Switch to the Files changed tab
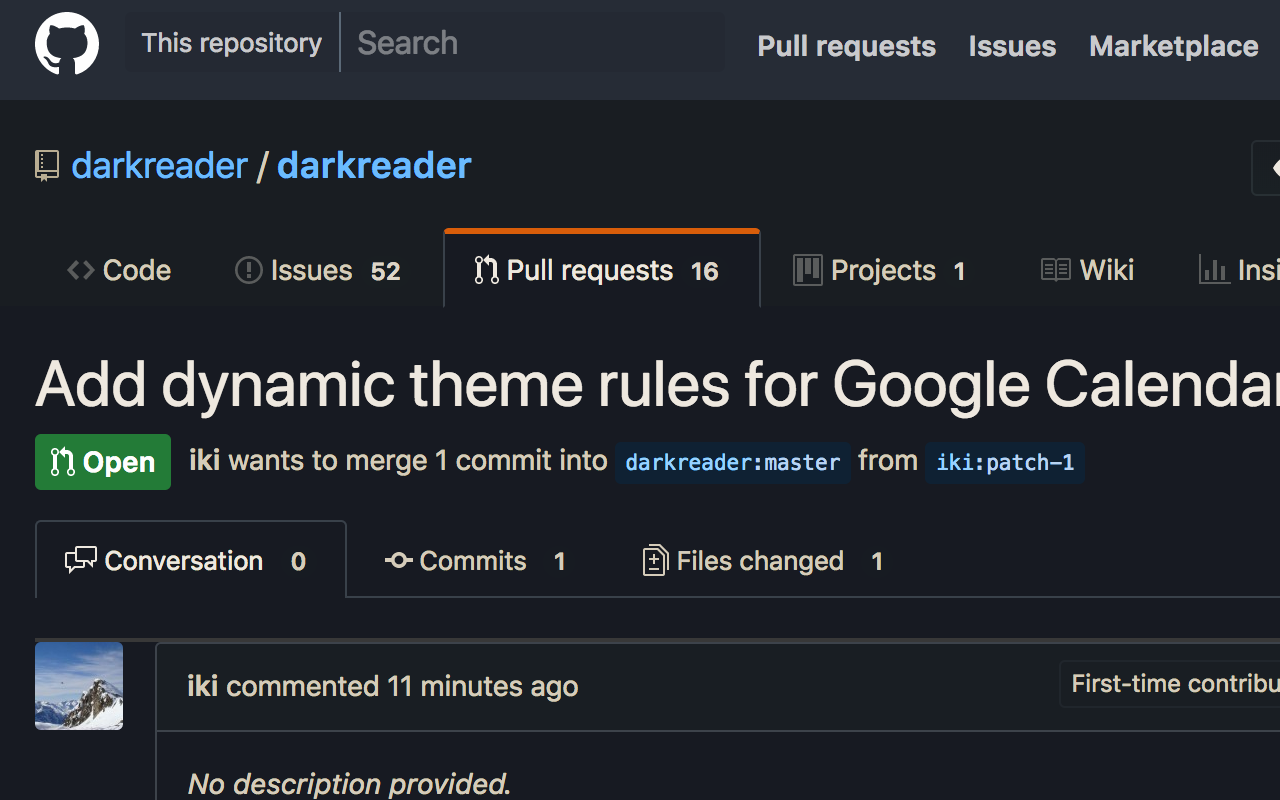Image resolution: width=1280 pixels, height=800 pixels. click(760, 560)
